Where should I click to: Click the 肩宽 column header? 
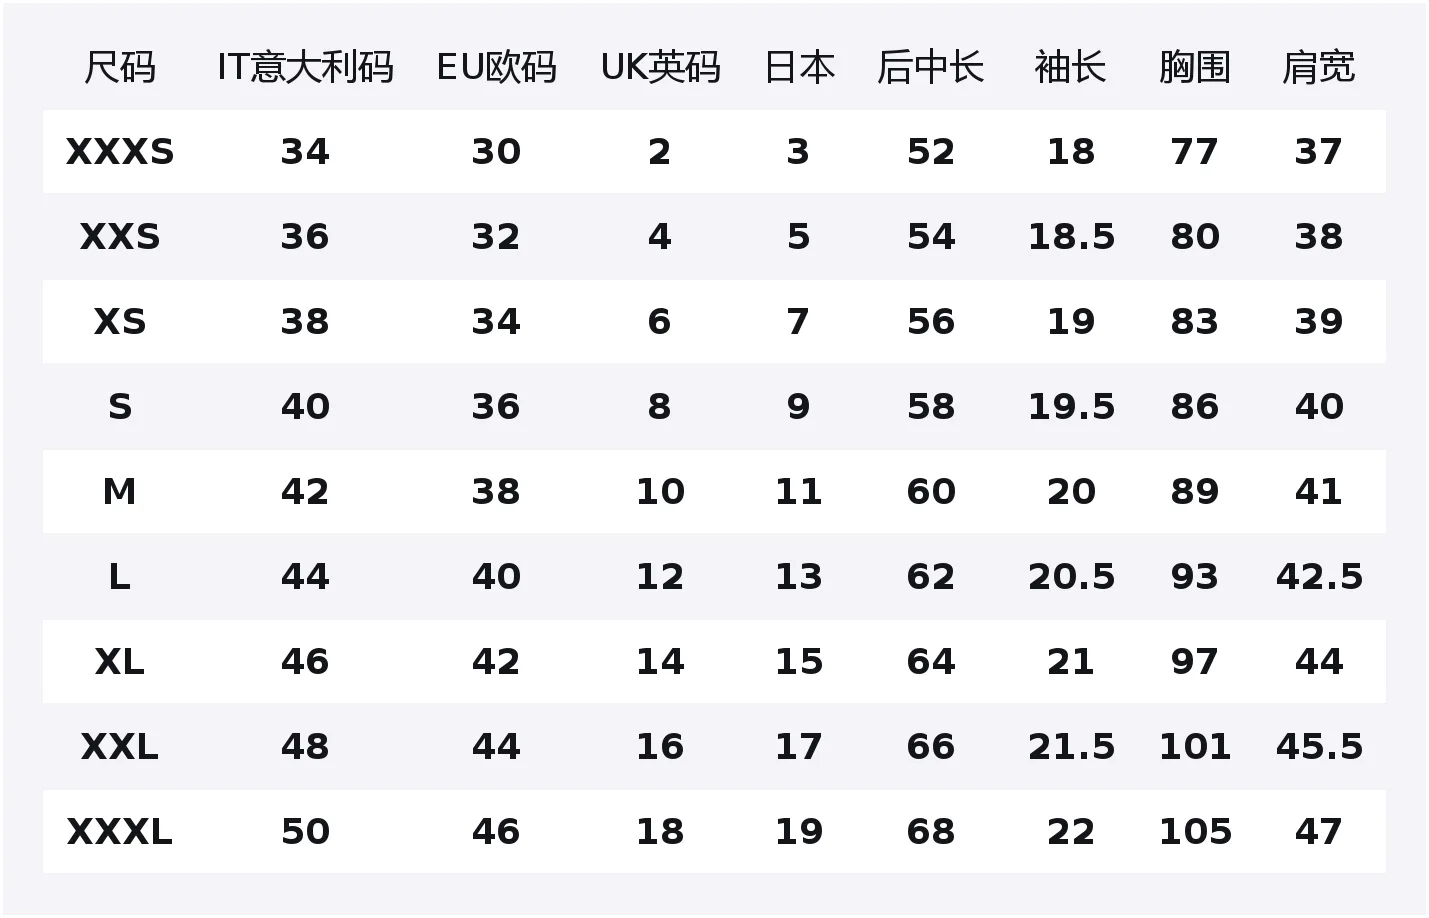coord(1318,68)
